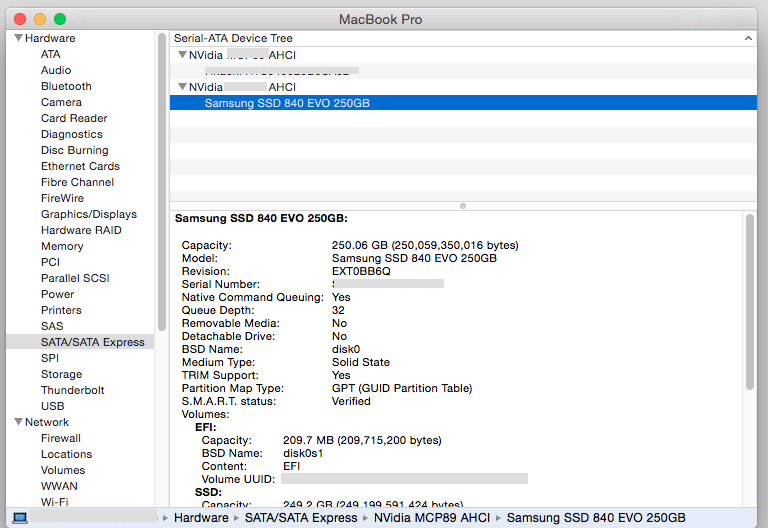Select SAS in the sidebar
768x528 pixels.
[x=52, y=326]
